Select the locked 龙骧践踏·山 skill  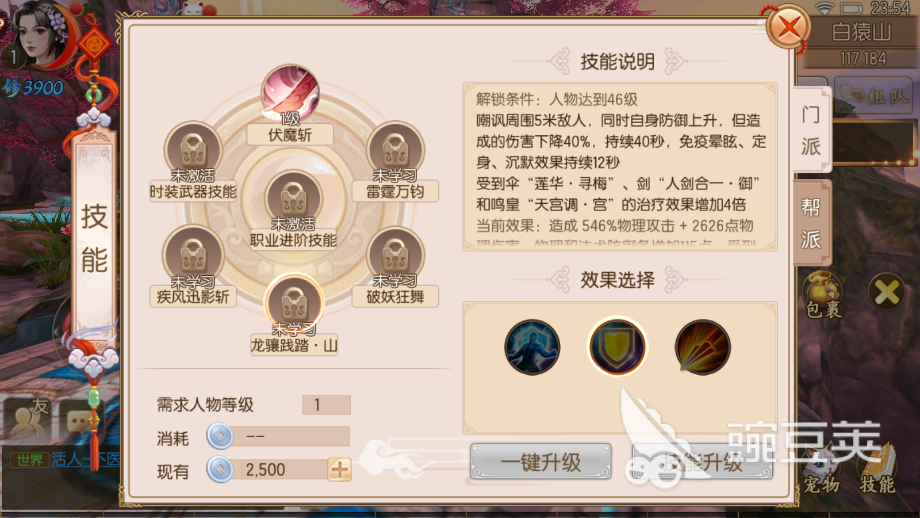tap(294, 303)
